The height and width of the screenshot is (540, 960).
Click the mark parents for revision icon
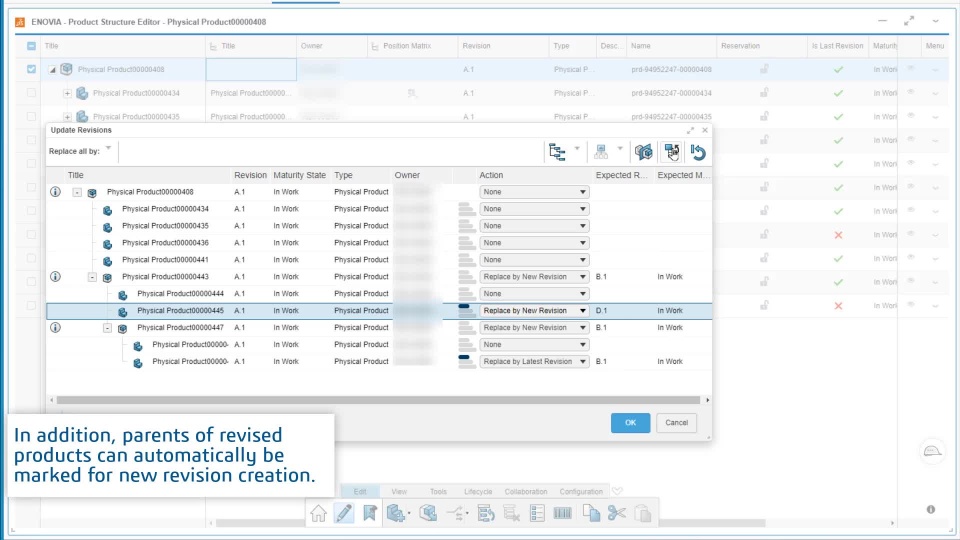[x=672, y=152]
